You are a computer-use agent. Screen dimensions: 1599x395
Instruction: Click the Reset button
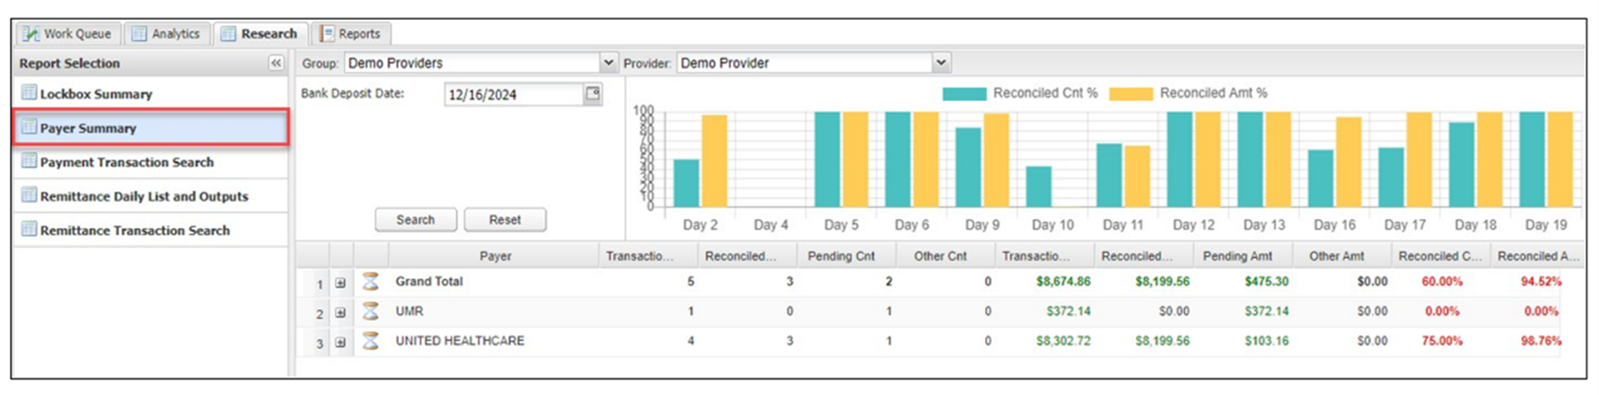pyautogui.click(x=505, y=220)
